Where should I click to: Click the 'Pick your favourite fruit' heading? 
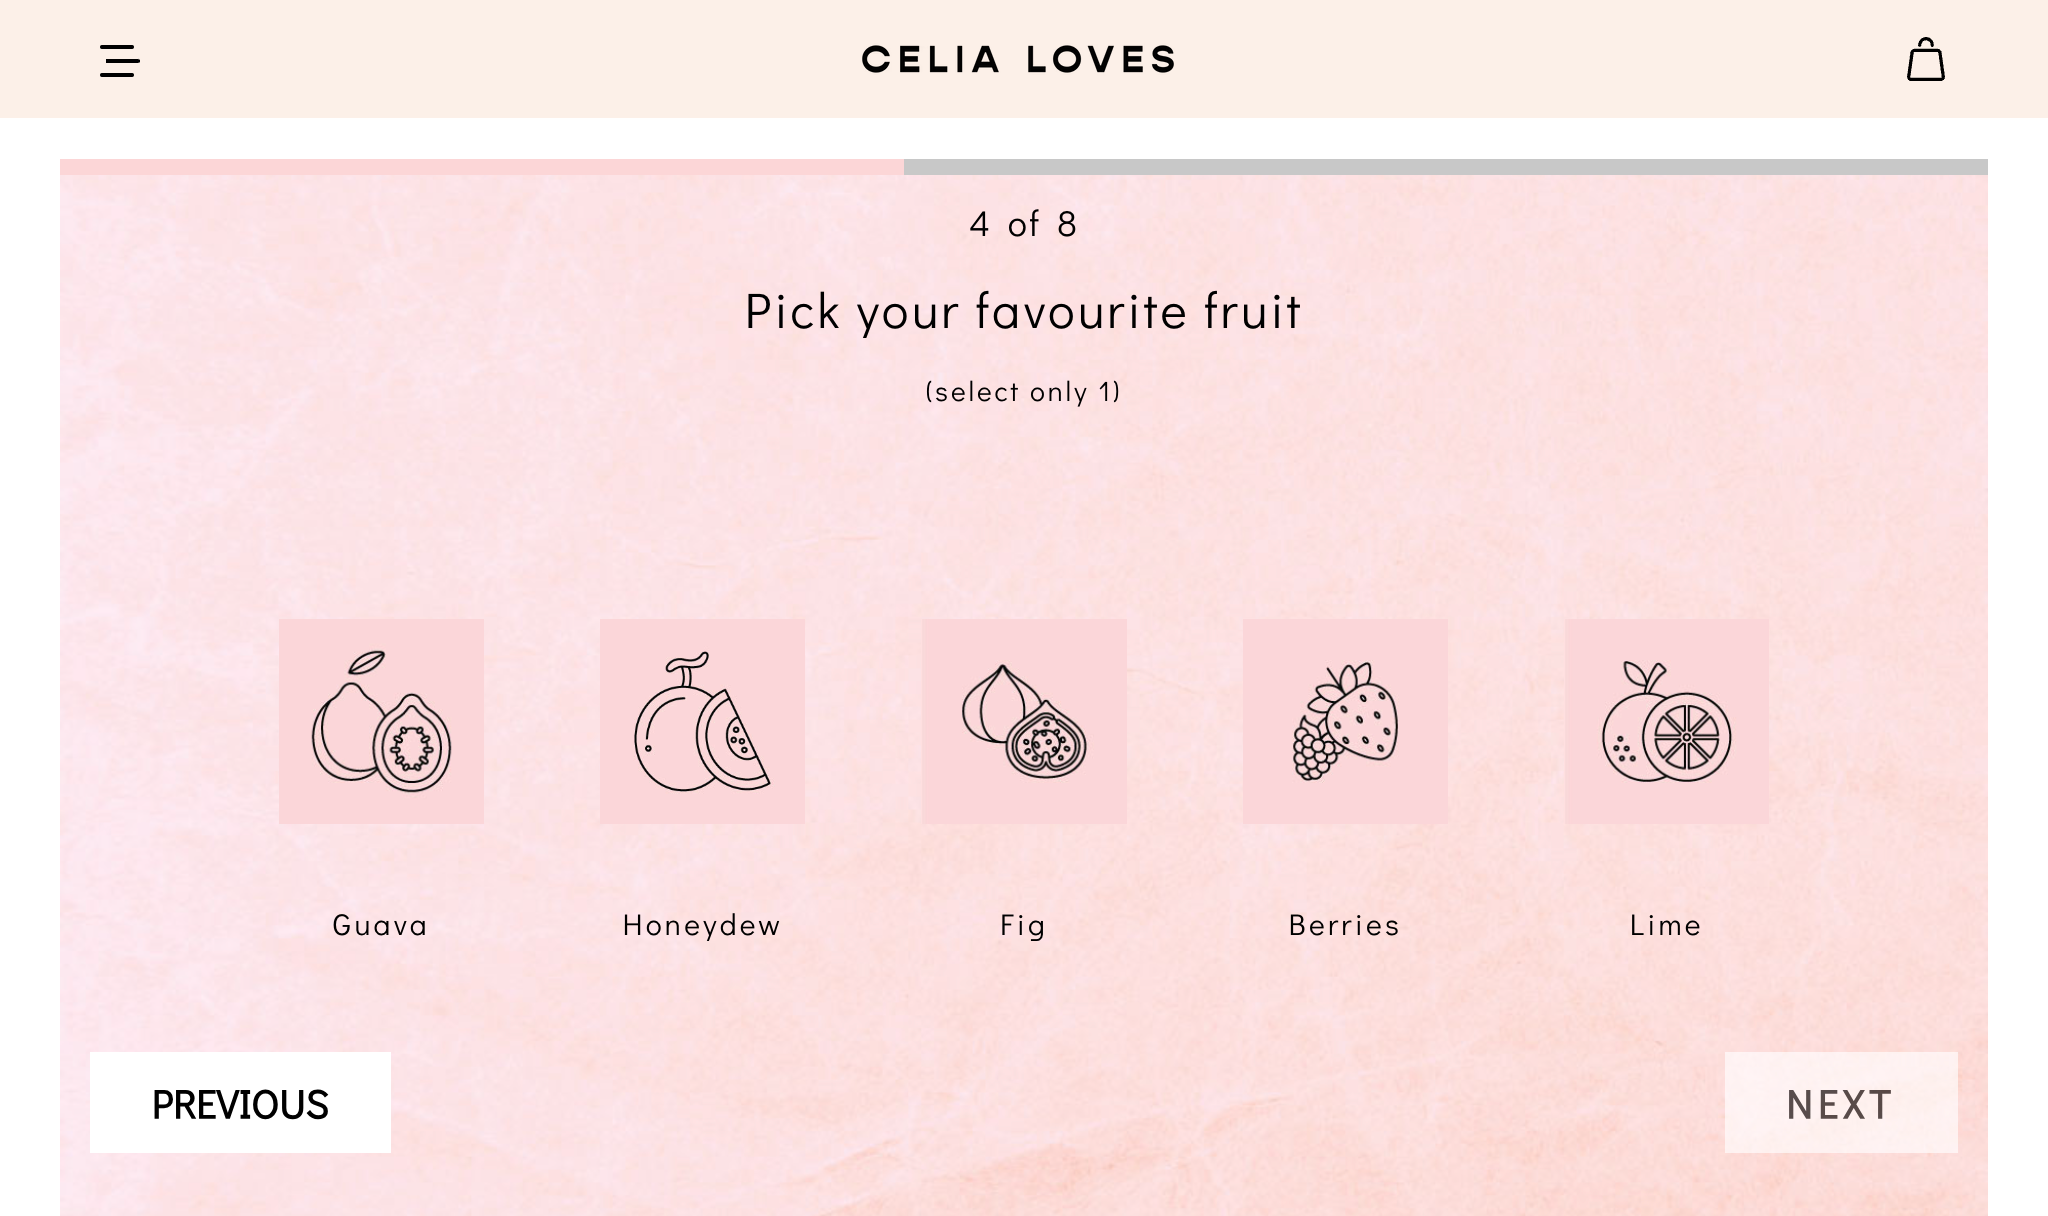(1023, 312)
